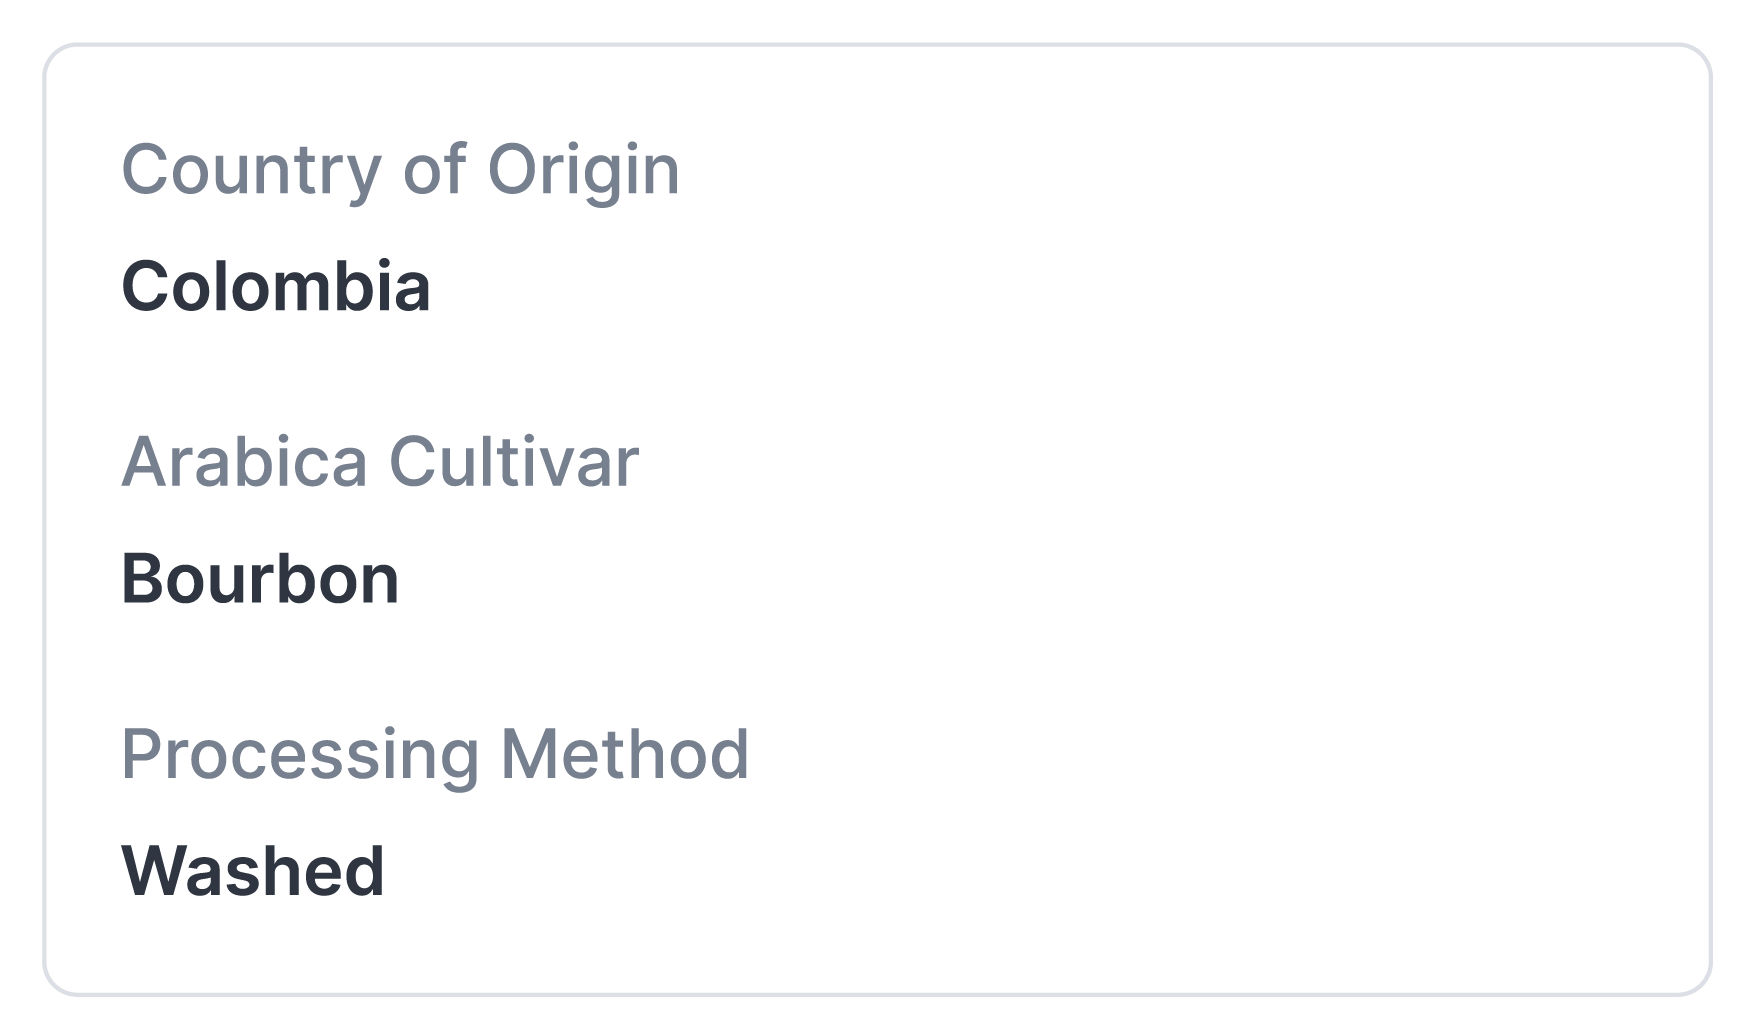Click the word "of" in Country of Origin
Viewport: 1755px width, 1035px height.
(x=434, y=170)
